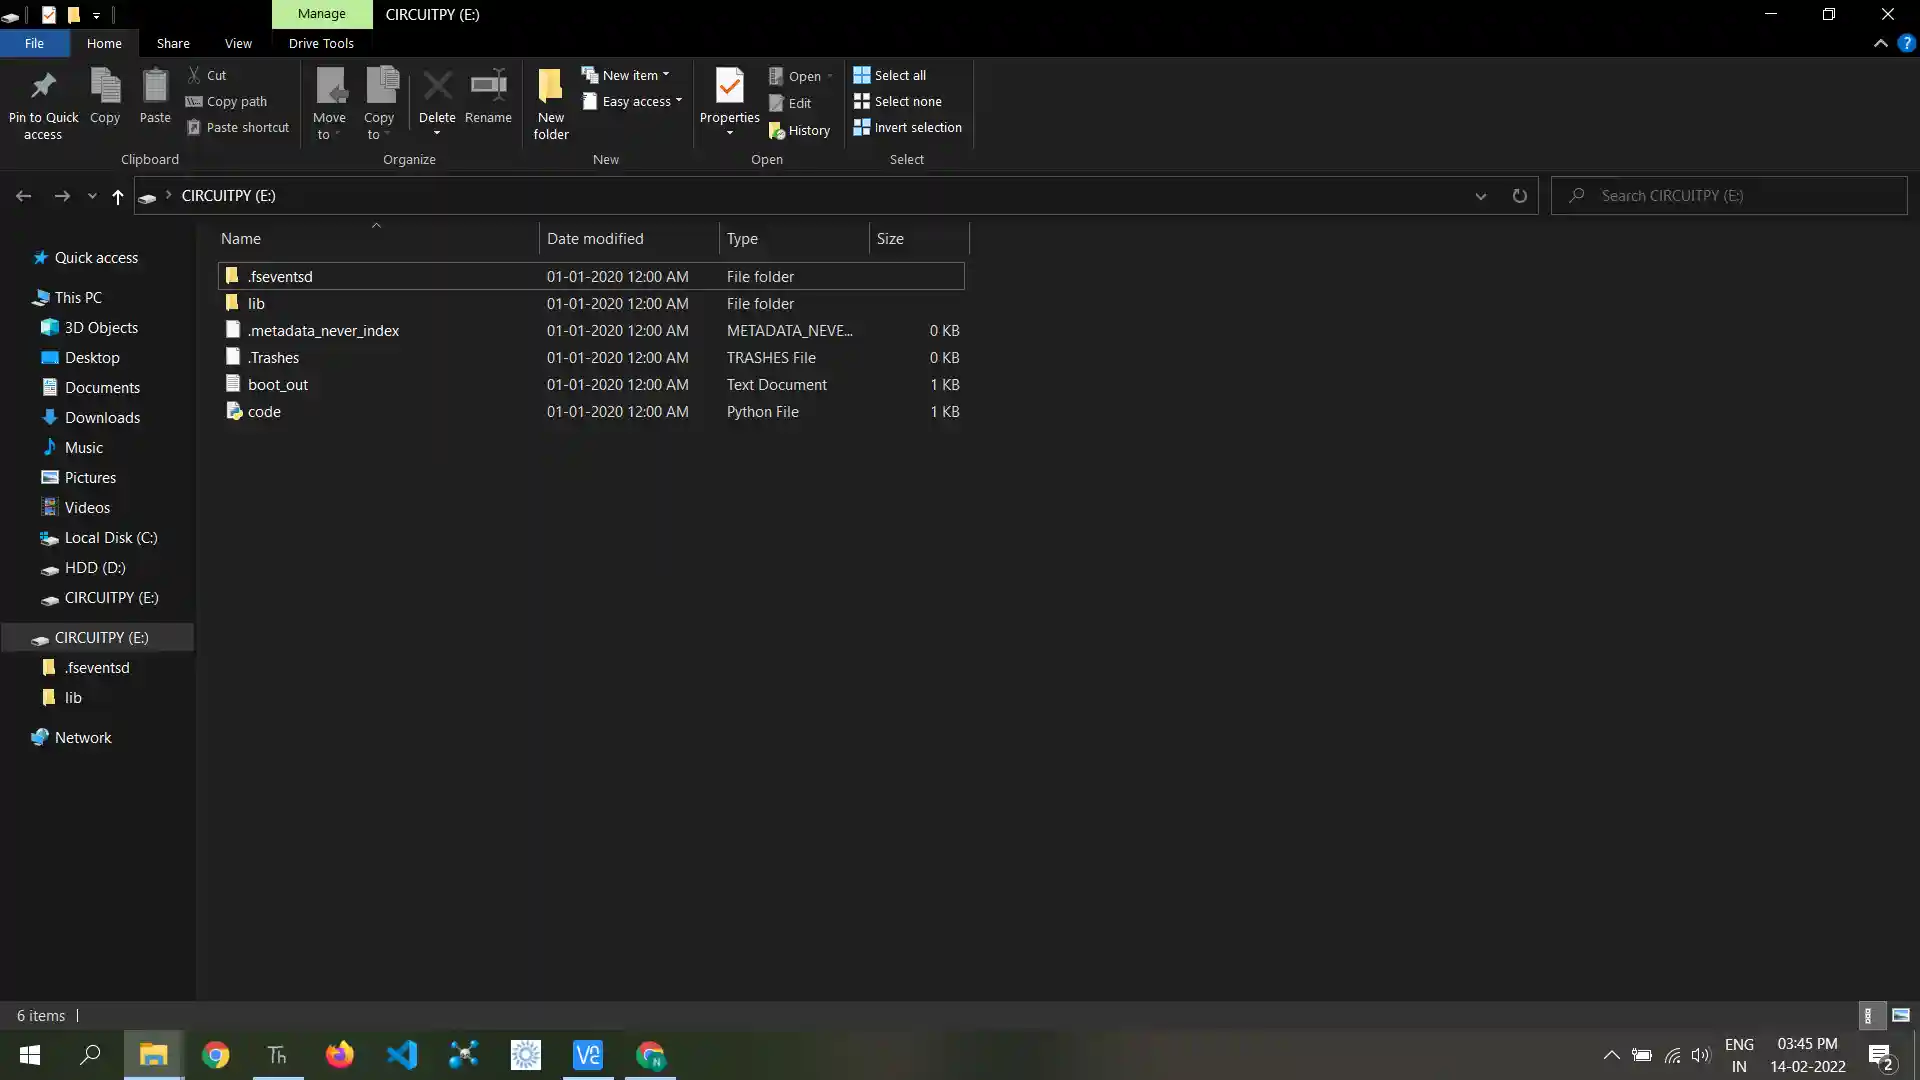
Task: Refresh the CIRCUITPY folder view
Action: [x=1519, y=196]
